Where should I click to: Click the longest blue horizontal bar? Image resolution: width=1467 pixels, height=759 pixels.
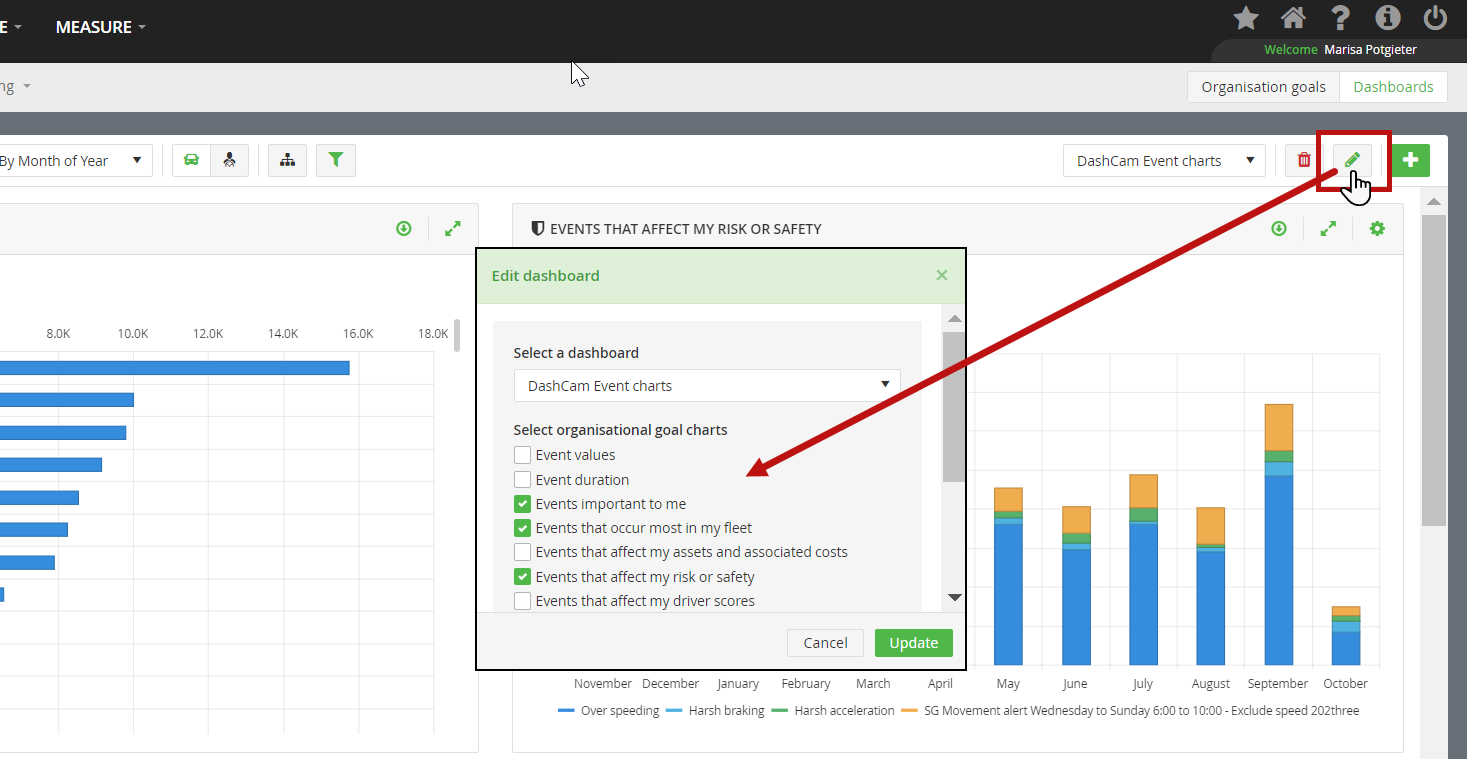coord(175,368)
